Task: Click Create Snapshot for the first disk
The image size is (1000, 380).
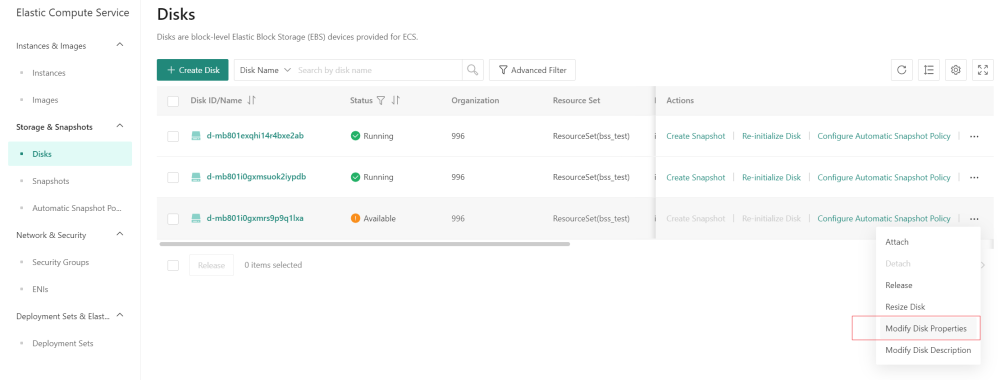Action: (x=696, y=136)
